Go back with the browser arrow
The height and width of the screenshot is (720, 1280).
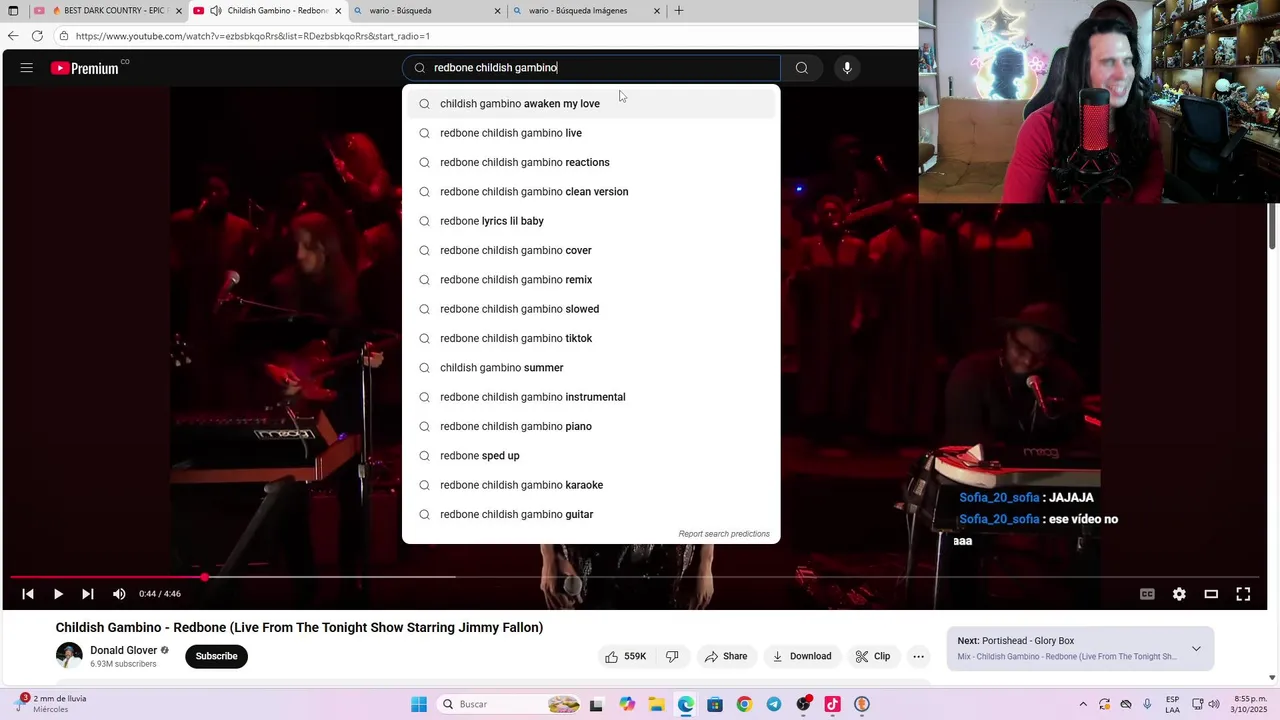pos(13,36)
